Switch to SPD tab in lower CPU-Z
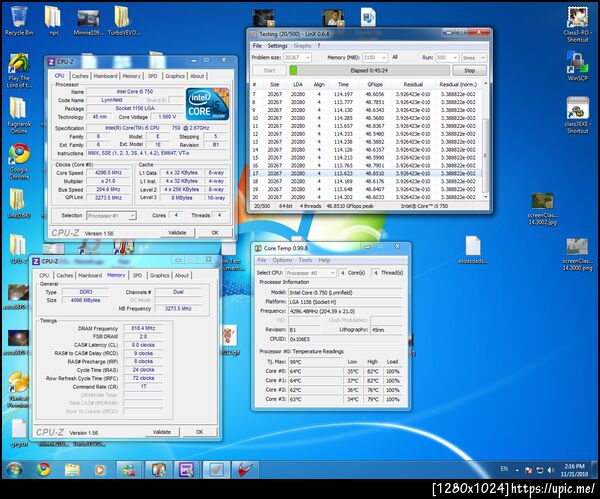The height and width of the screenshot is (499, 600). [137, 276]
